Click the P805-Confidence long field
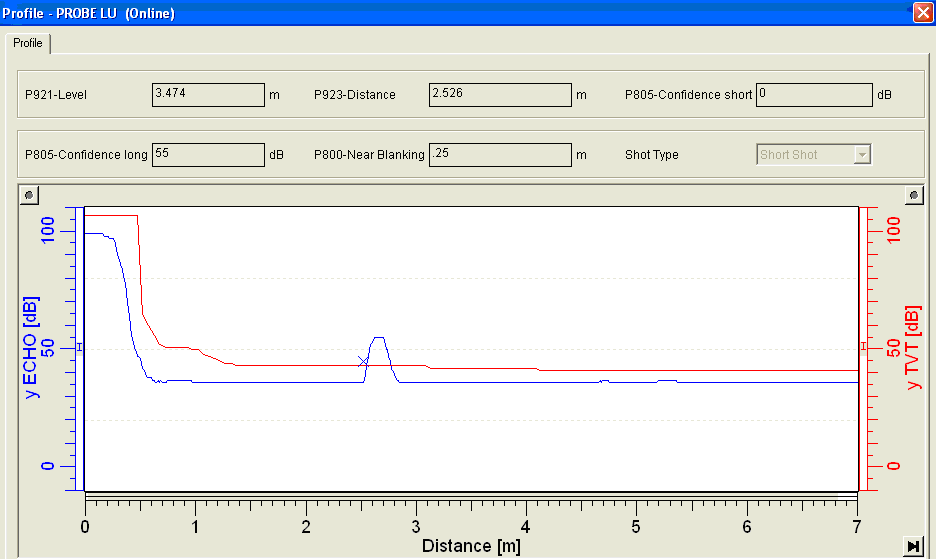The height and width of the screenshot is (559, 936). click(x=208, y=155)
